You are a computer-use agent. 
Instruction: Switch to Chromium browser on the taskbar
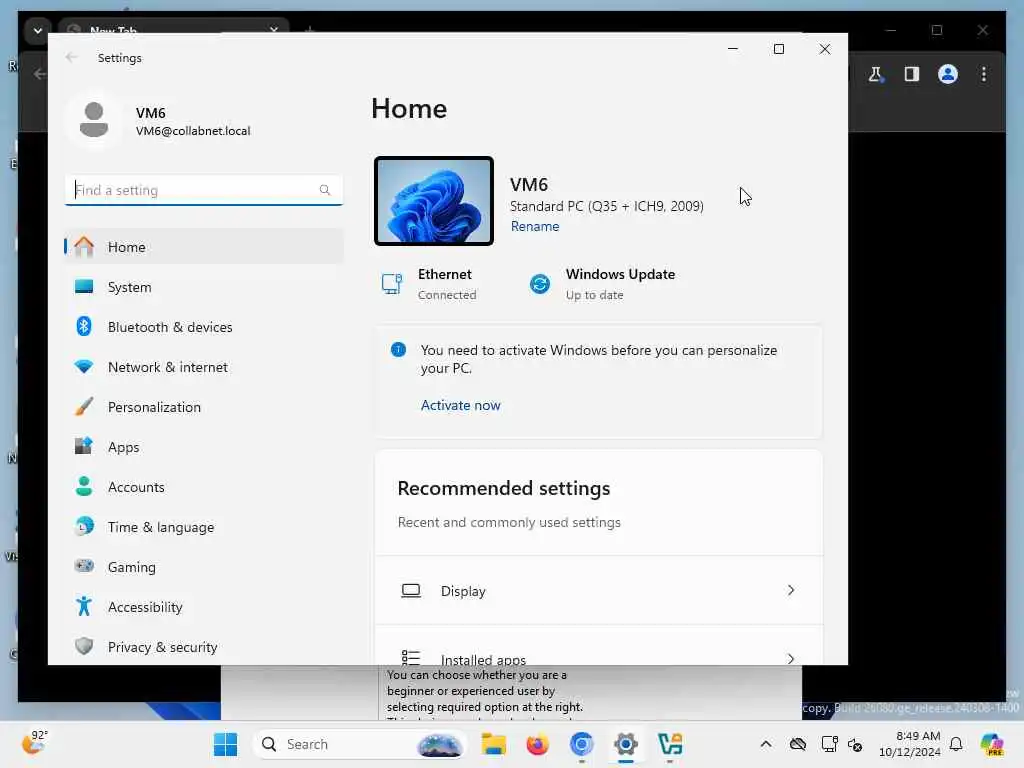click(581, 744)
